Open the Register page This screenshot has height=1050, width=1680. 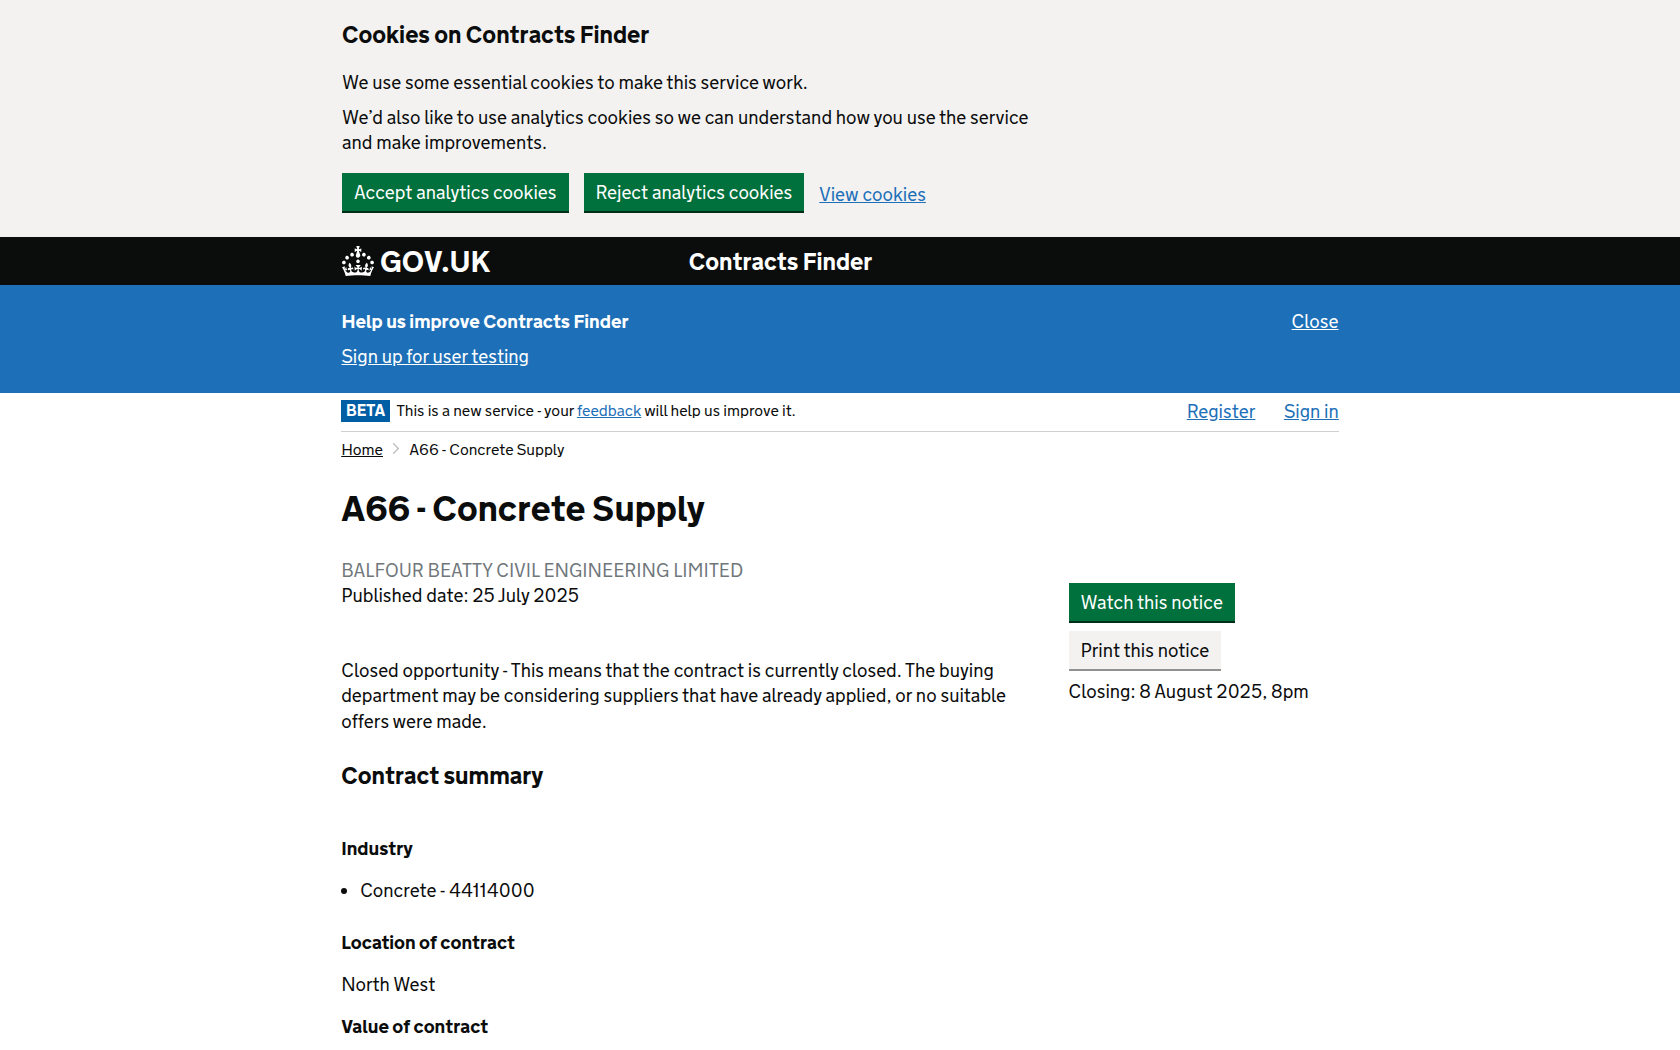pyautogui.click(x=1220, y=412)
